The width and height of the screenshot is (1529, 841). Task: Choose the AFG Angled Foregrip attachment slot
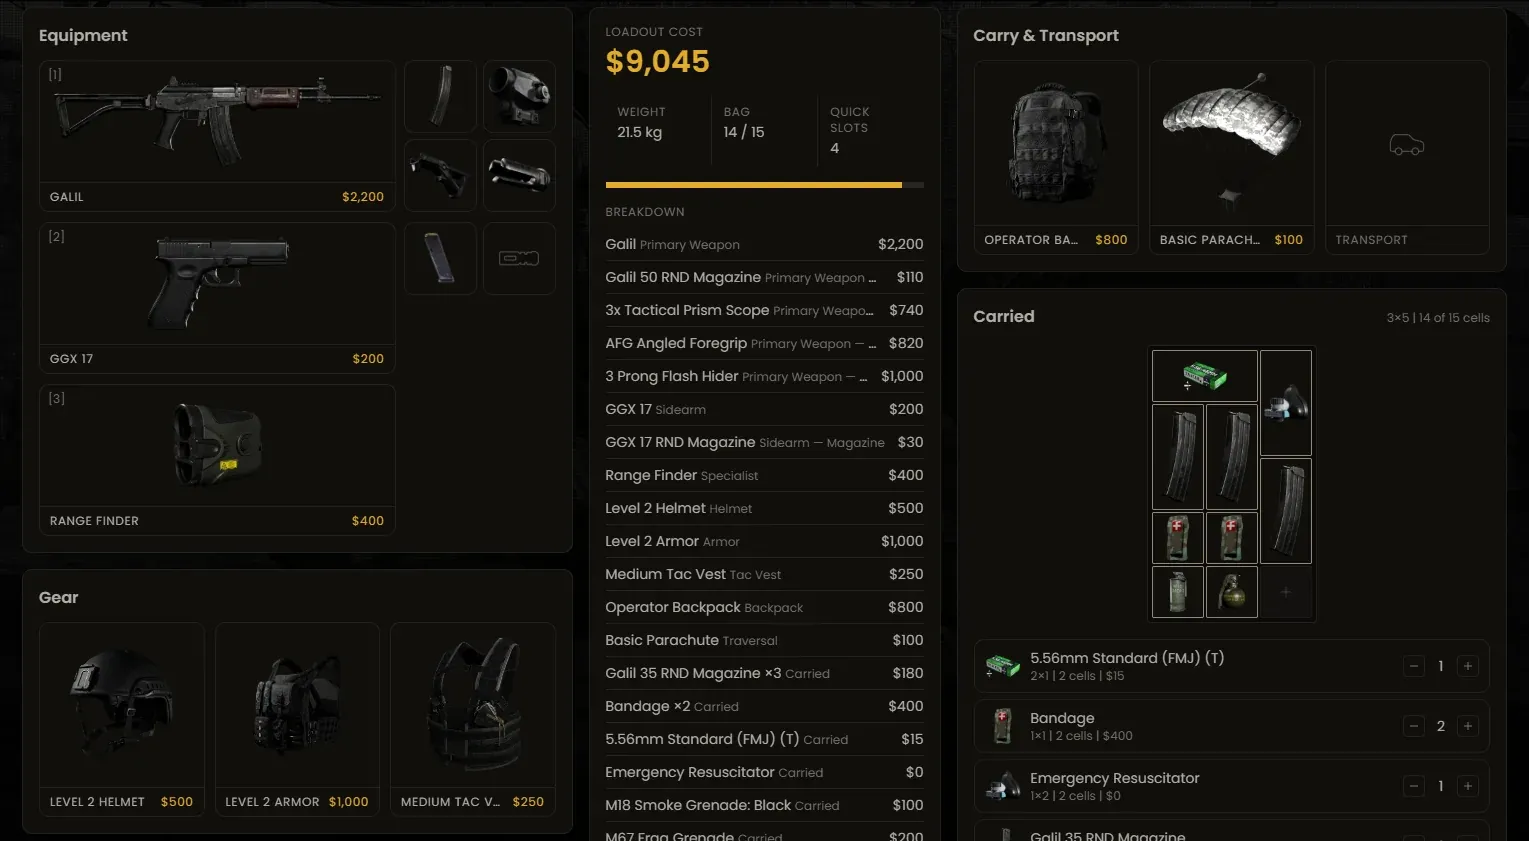point(440,175)
